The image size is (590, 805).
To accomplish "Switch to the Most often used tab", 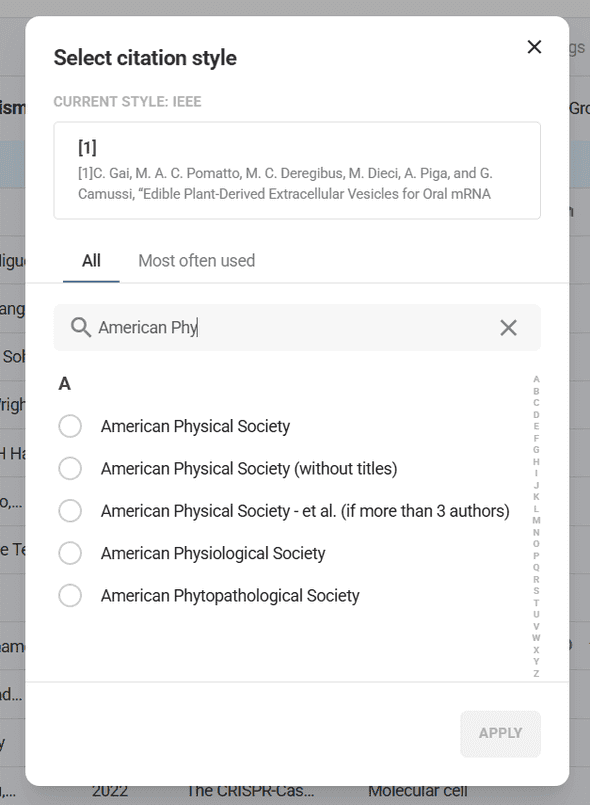I will [x=196, y=260].
